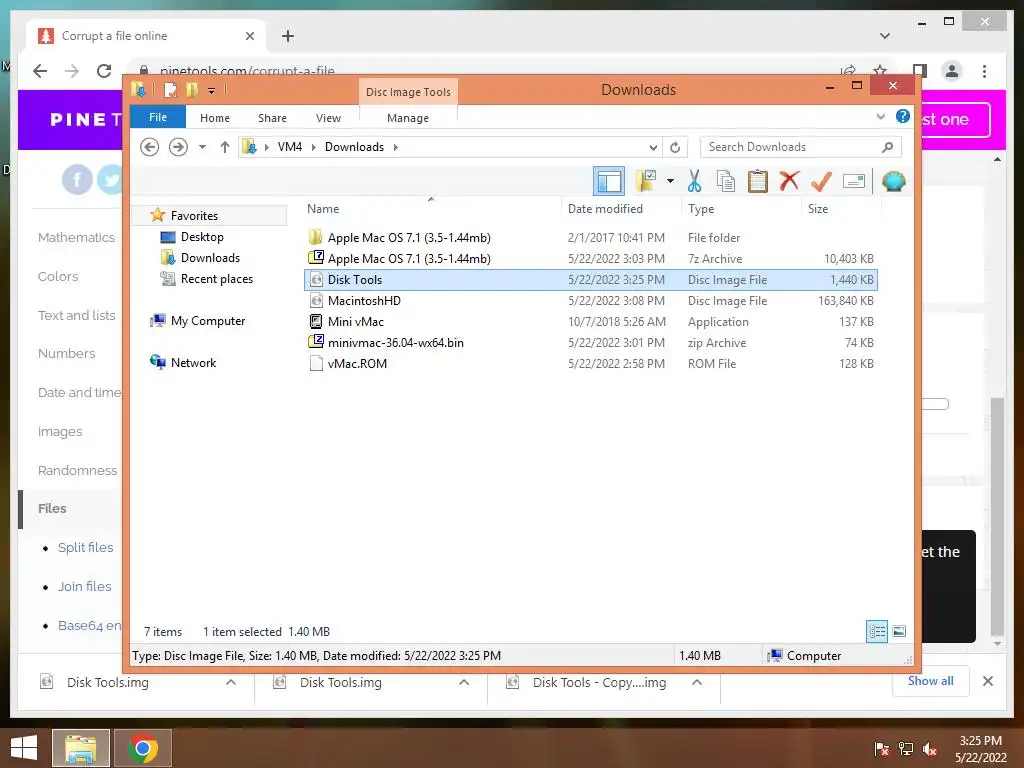The image size is (1024, 768).
Task: Click Show all in Chrome downloads bar
Action: 931,680
